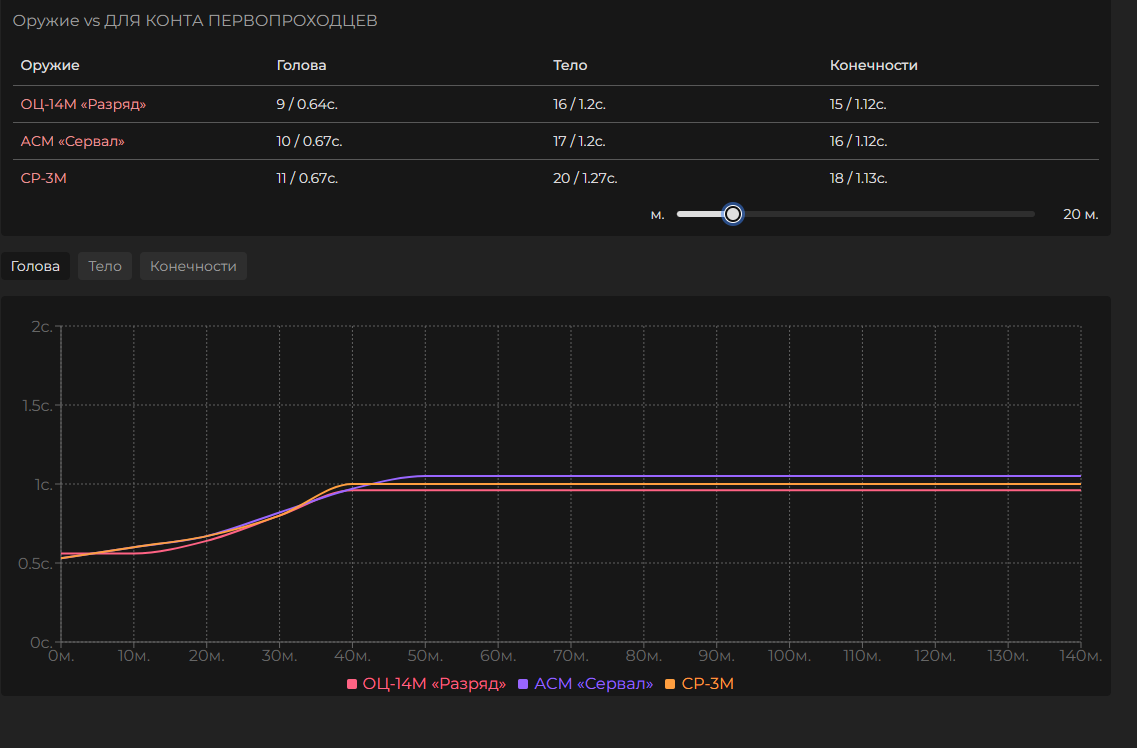
Task: Click the orange СР-3М legend color square
Action: pos(671,684)
